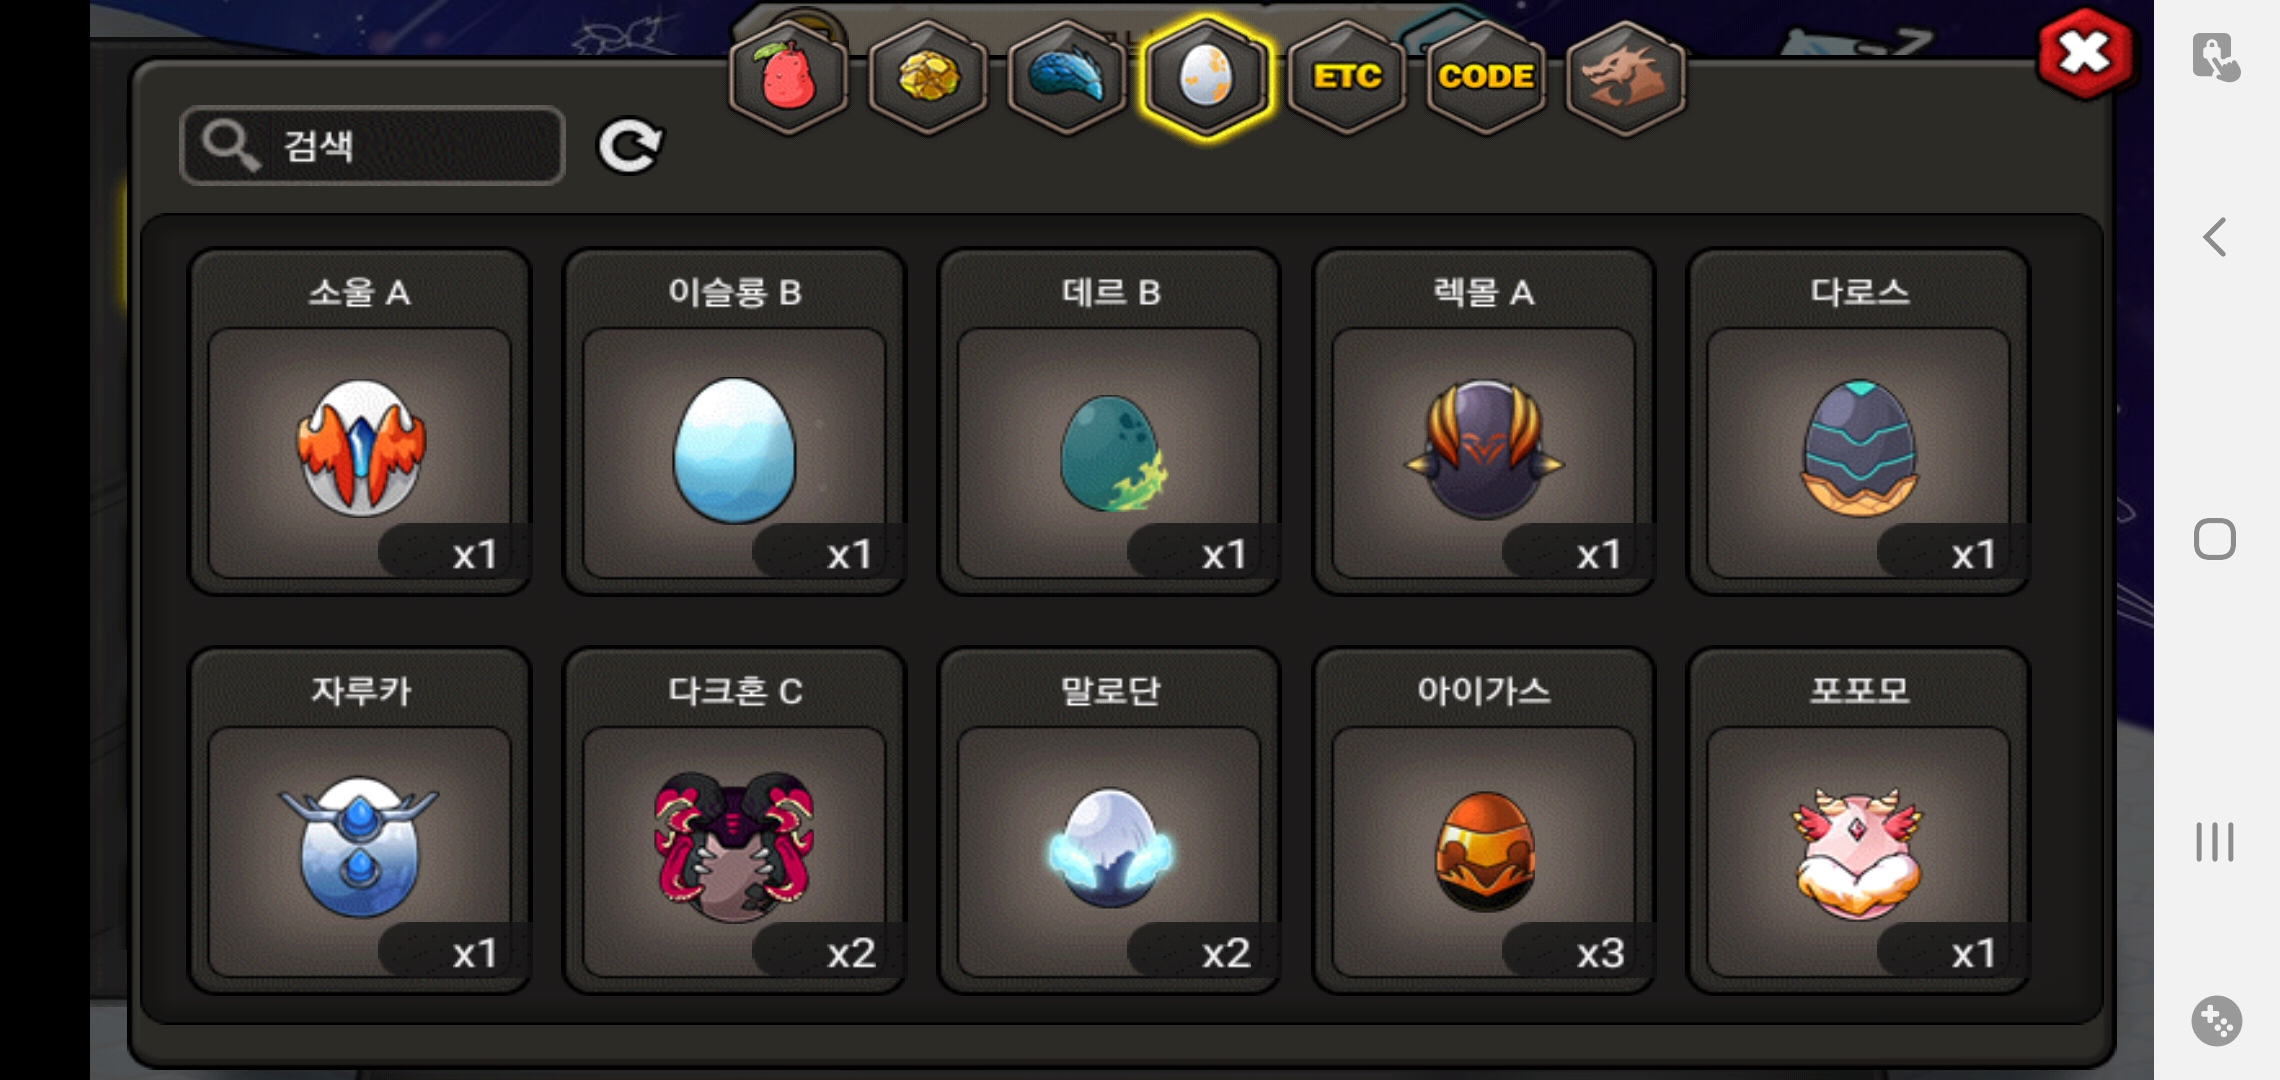Tap the Android home button
2280x1080 pixels.
click(2215, 540)
